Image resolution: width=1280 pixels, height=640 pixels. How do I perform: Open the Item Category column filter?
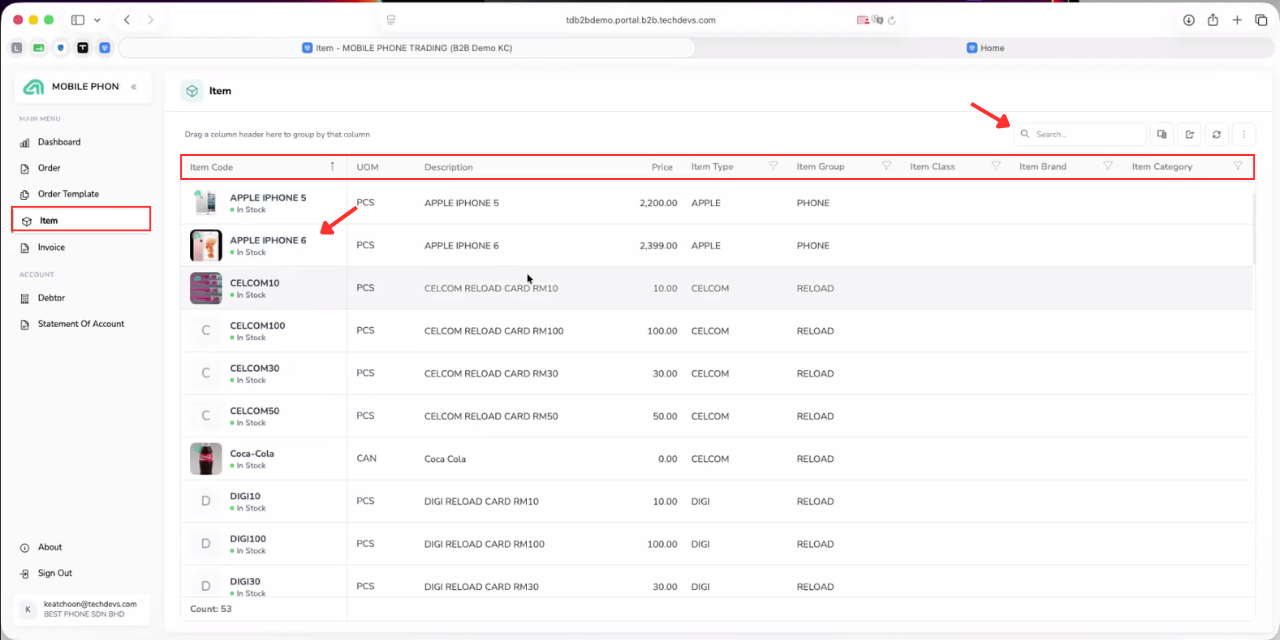(1238, 166)
